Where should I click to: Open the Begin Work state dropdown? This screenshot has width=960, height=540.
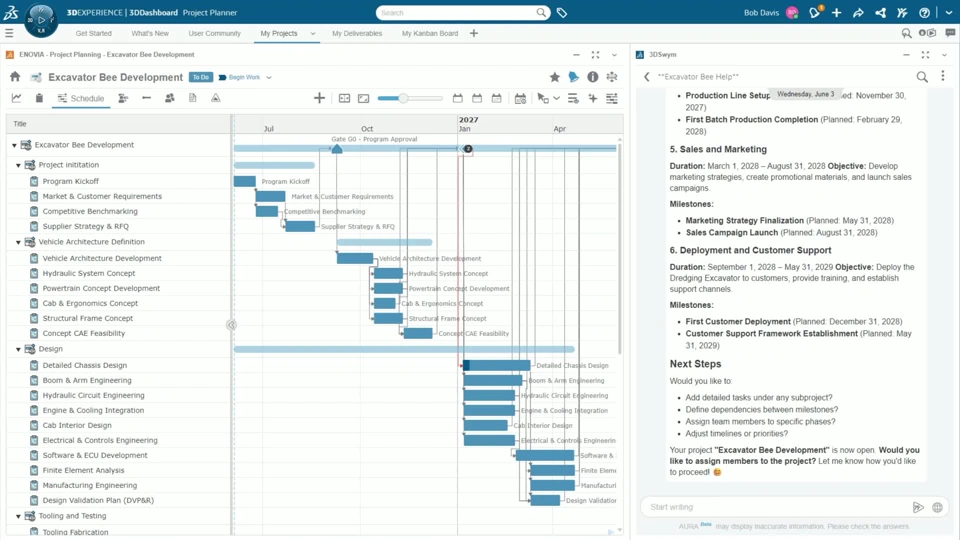click(269, 77)
